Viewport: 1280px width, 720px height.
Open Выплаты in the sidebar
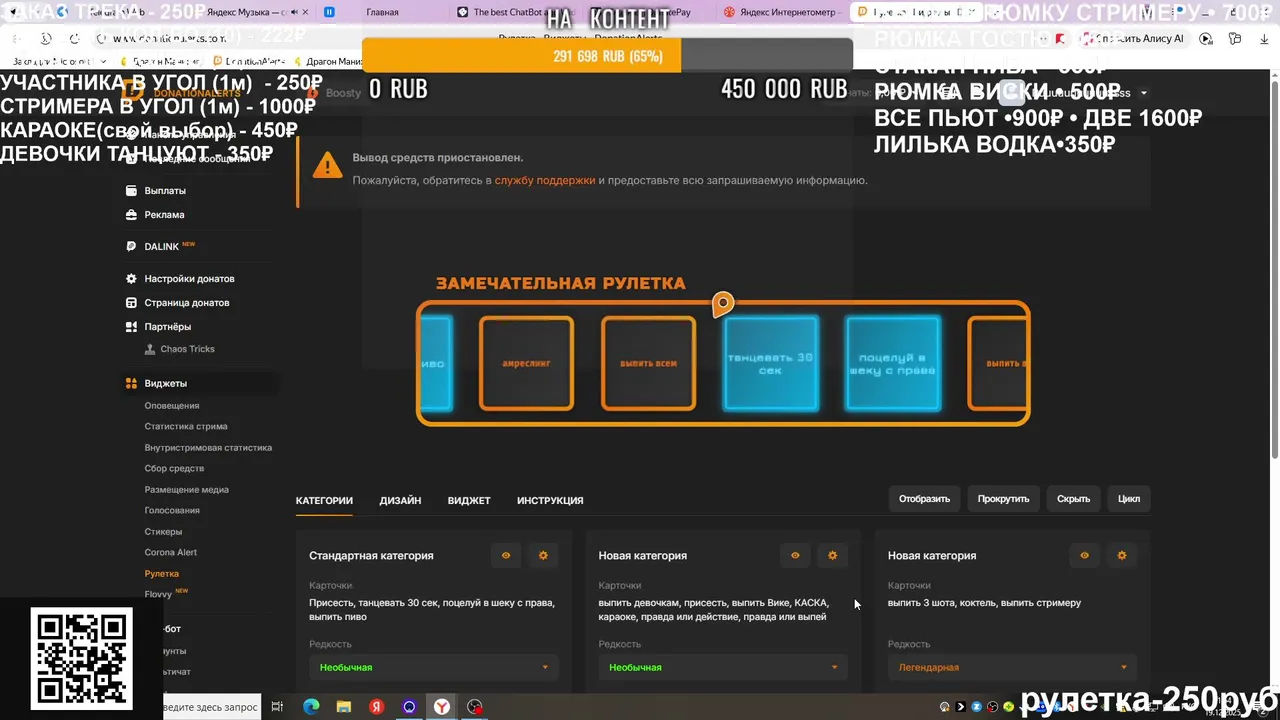pyautogui.click(x=164, y=190)
